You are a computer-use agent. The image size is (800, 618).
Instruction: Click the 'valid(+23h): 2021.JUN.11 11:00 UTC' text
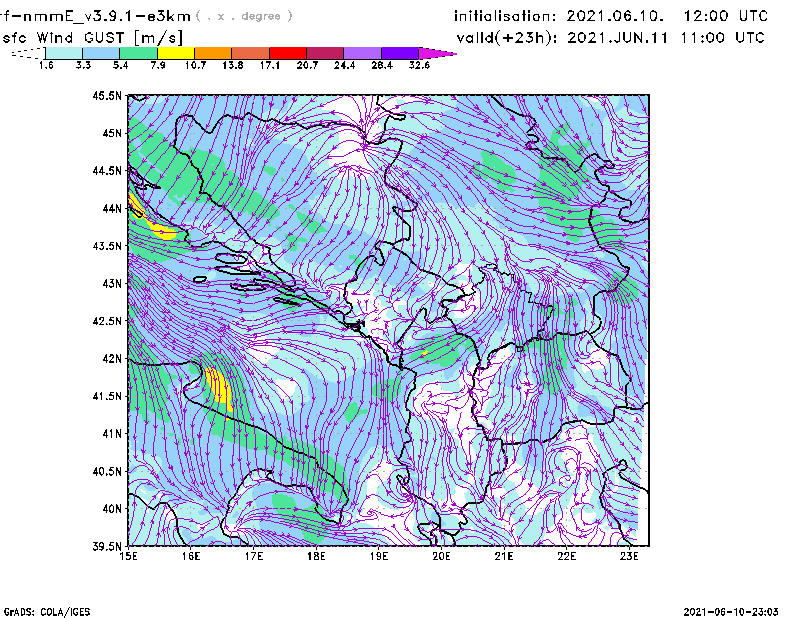[611, 38]
